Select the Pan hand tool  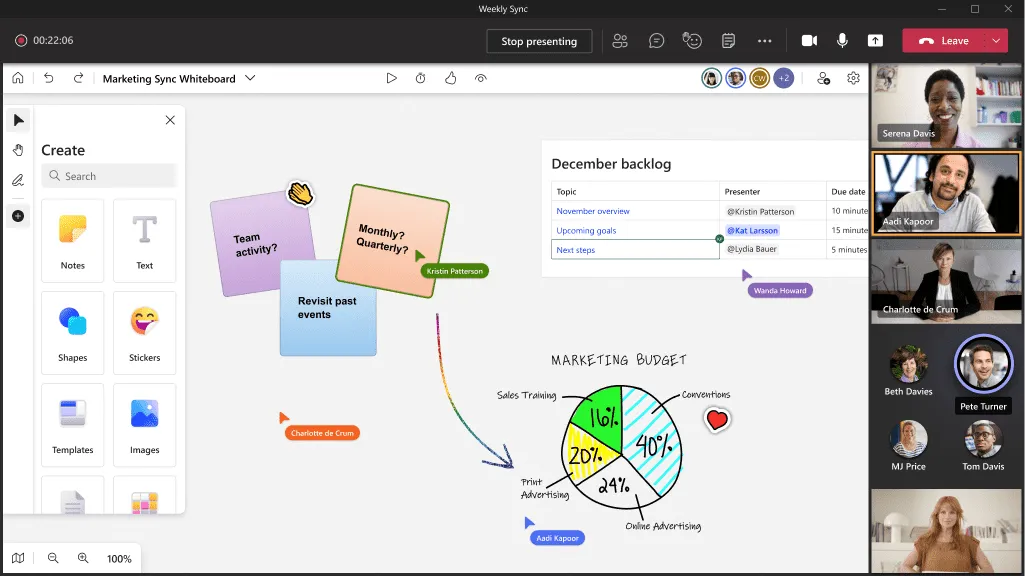(17, 148)
